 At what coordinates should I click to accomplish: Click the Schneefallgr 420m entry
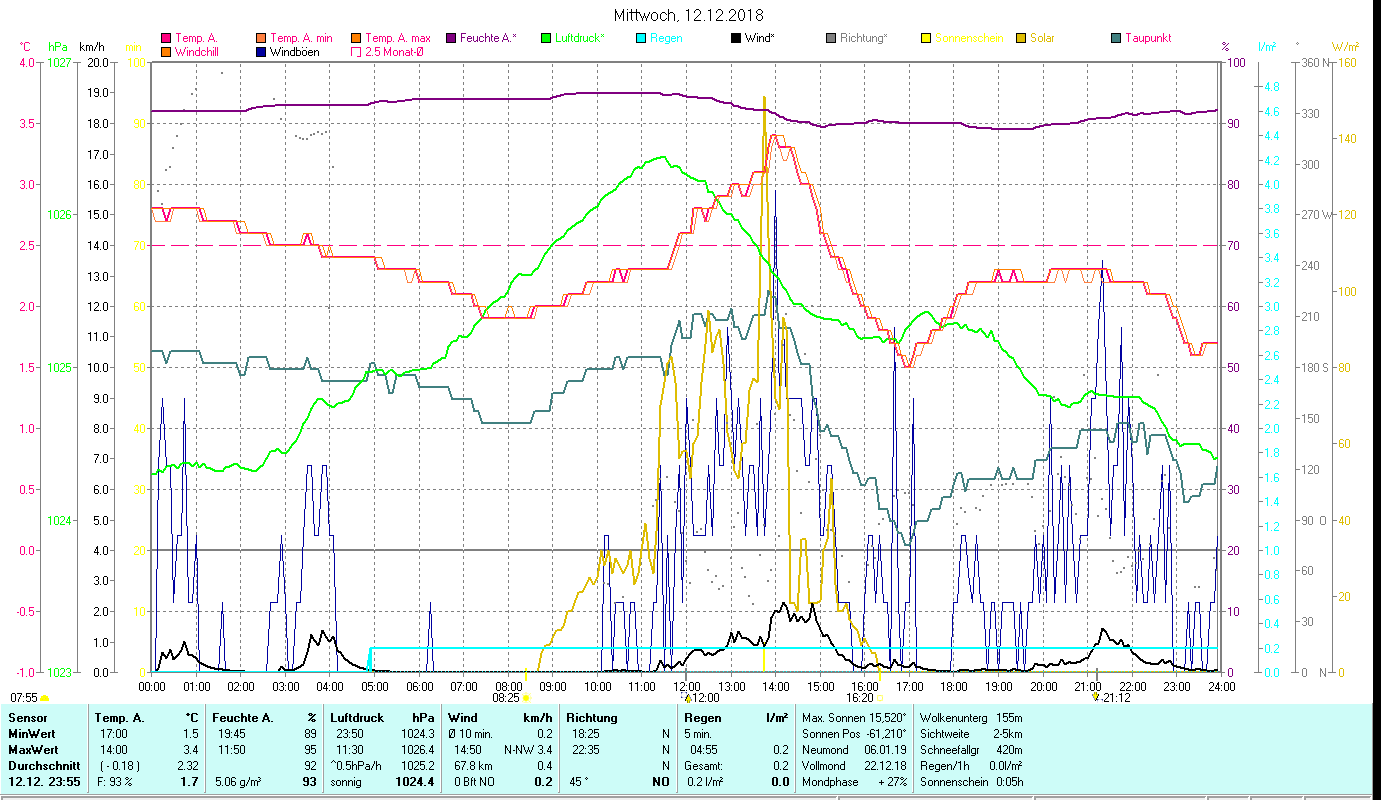970,750
